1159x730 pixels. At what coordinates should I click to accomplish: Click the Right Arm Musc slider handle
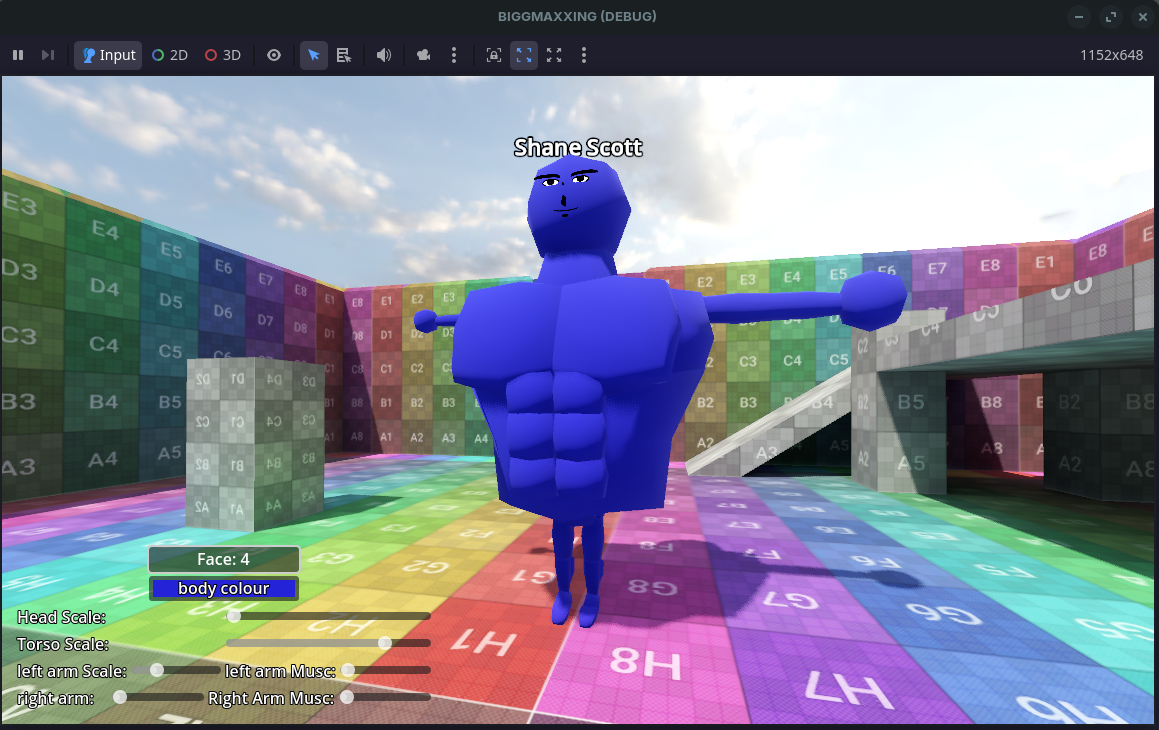pyautogui.click(x=347, y=697)
